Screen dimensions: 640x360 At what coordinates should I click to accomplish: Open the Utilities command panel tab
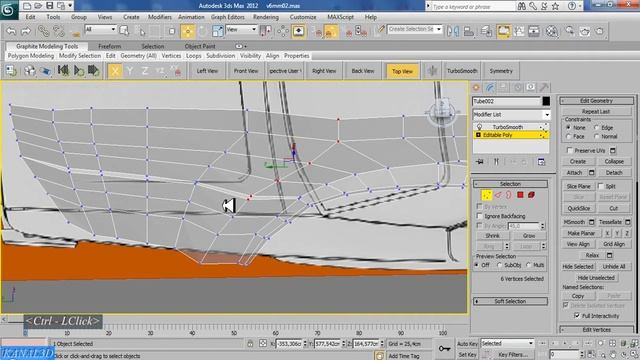pyautogui.click(x=544, y=87)
